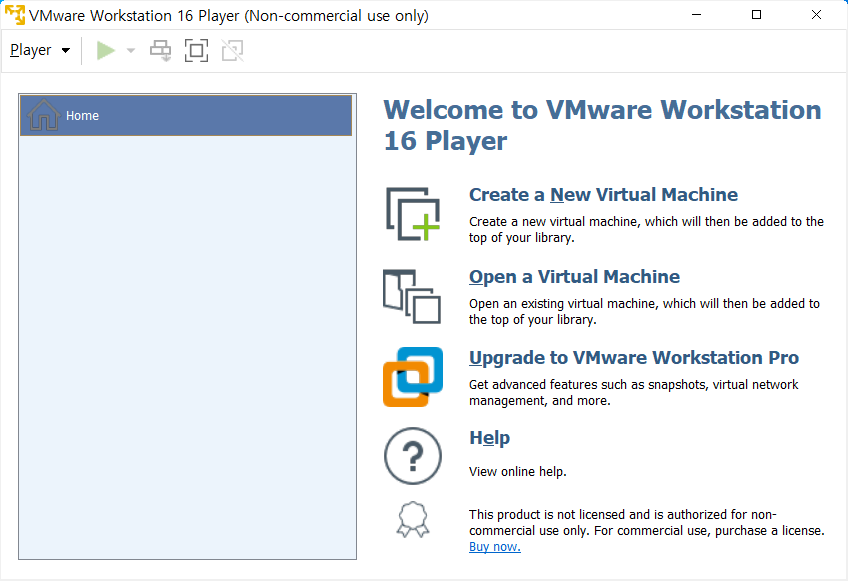
Task: Click Create a New Virtual Machine heading
Action: click(x=603, y=195)
